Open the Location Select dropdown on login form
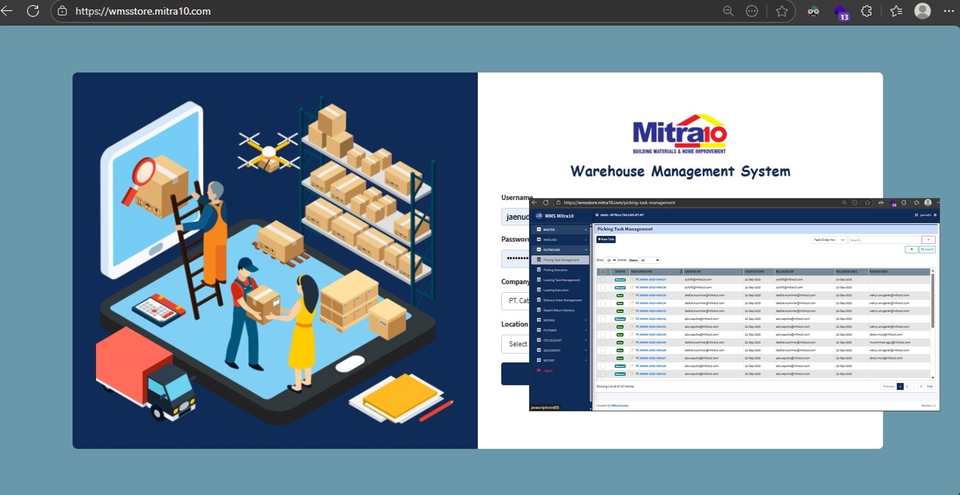 [x=516, y=344]
